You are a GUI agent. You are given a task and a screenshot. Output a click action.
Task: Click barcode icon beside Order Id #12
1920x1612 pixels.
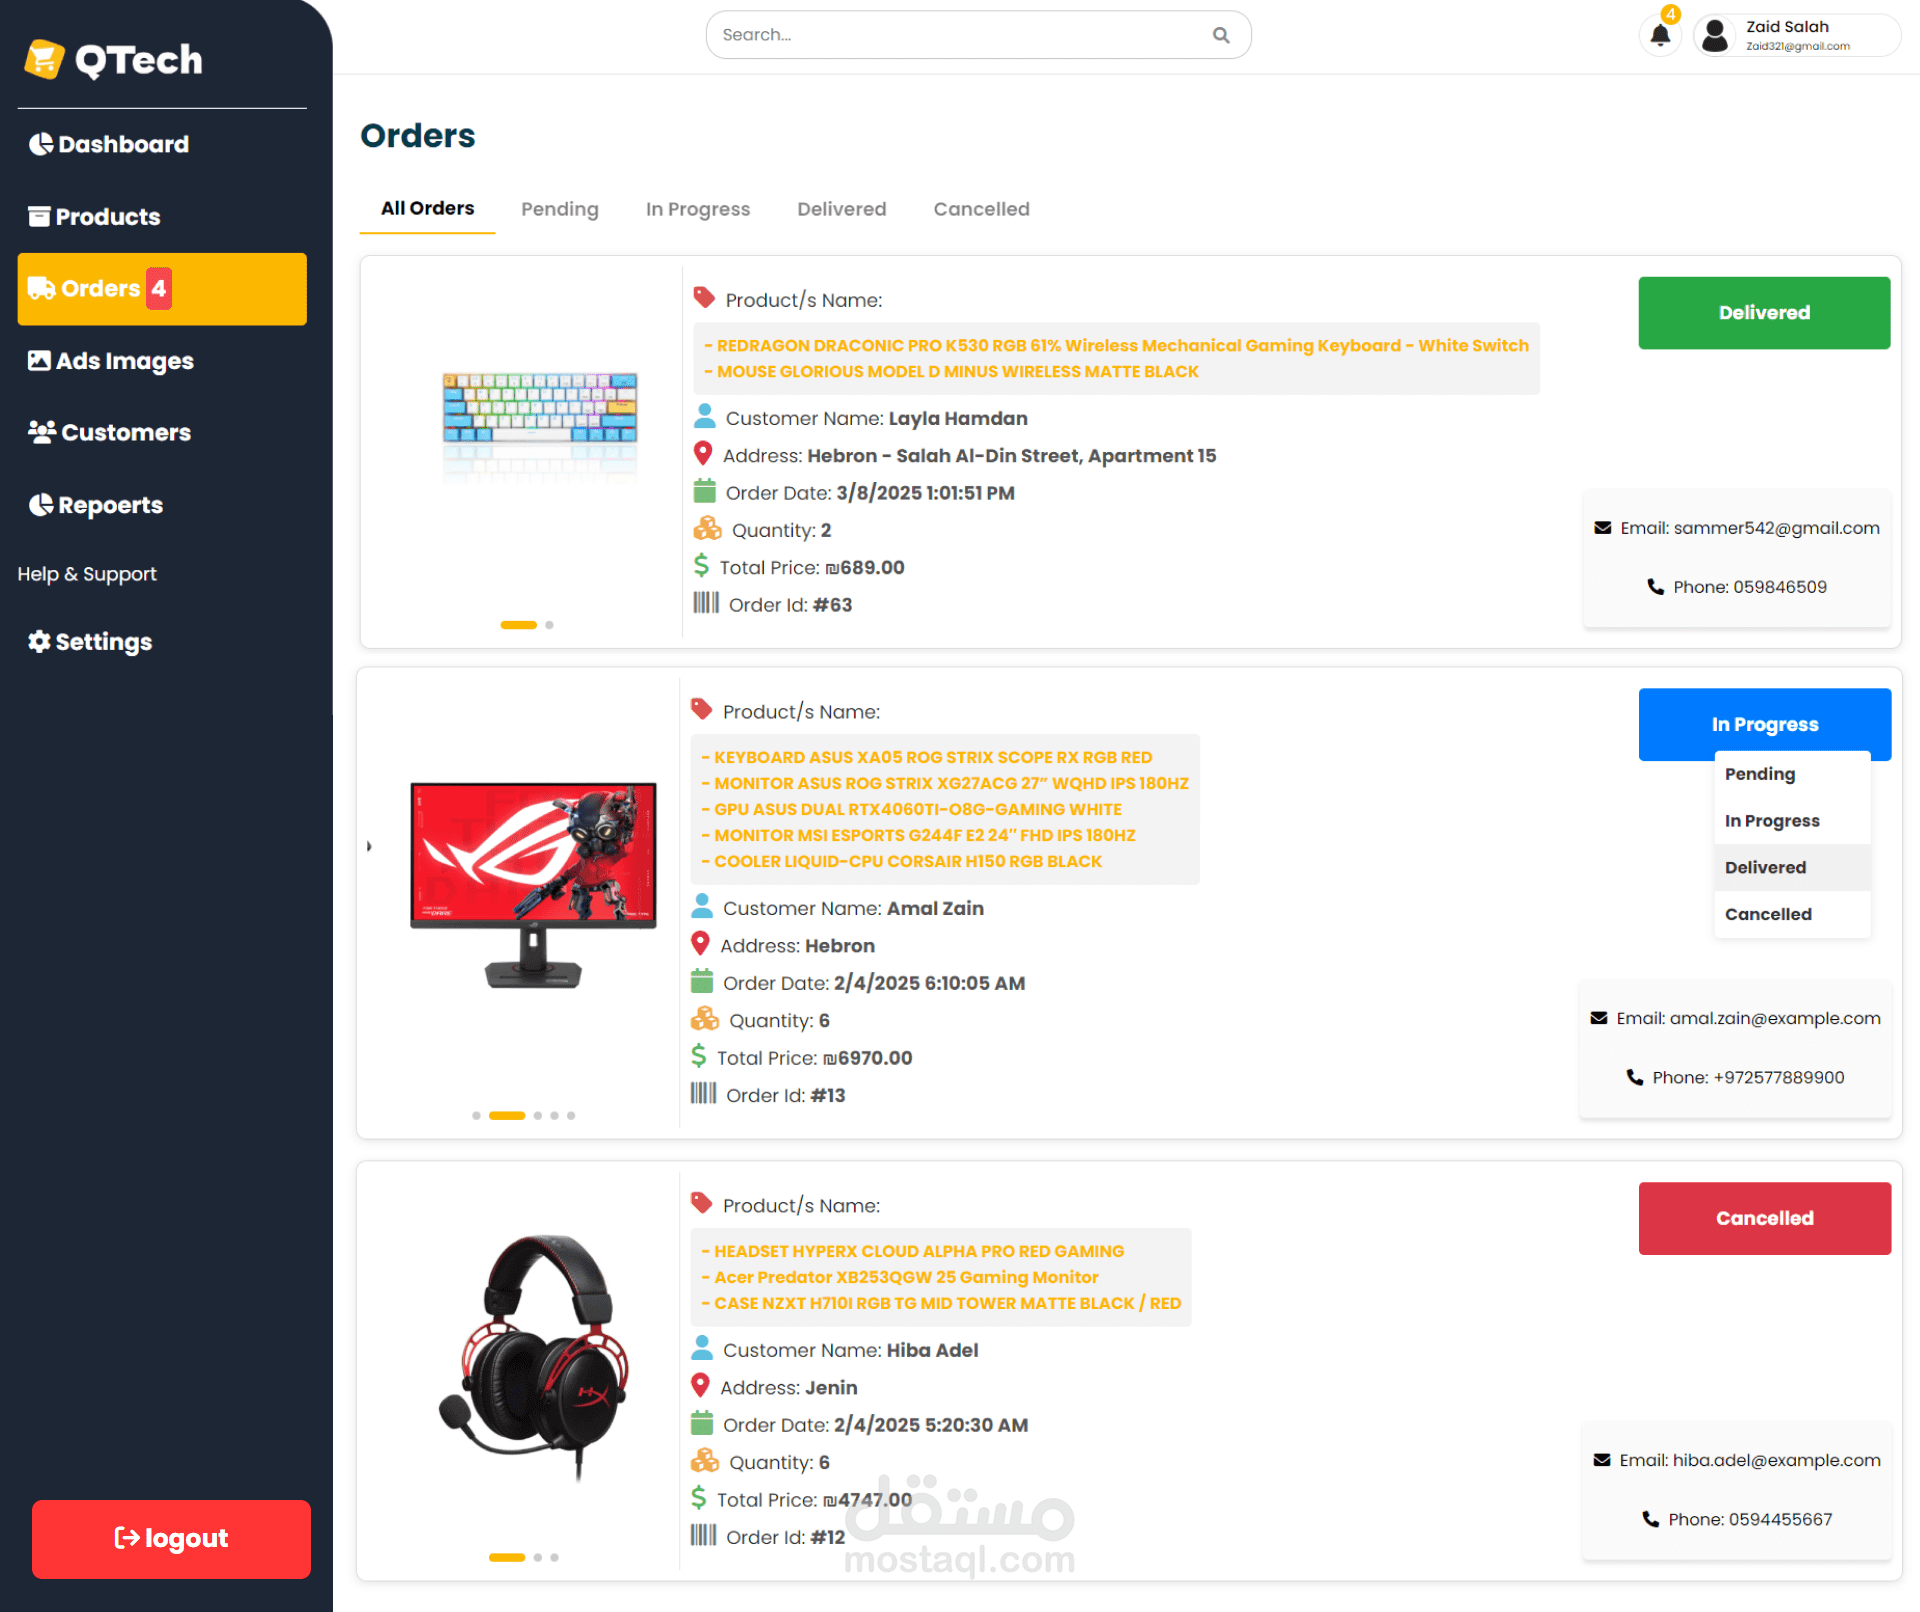tap(703, 1535)
